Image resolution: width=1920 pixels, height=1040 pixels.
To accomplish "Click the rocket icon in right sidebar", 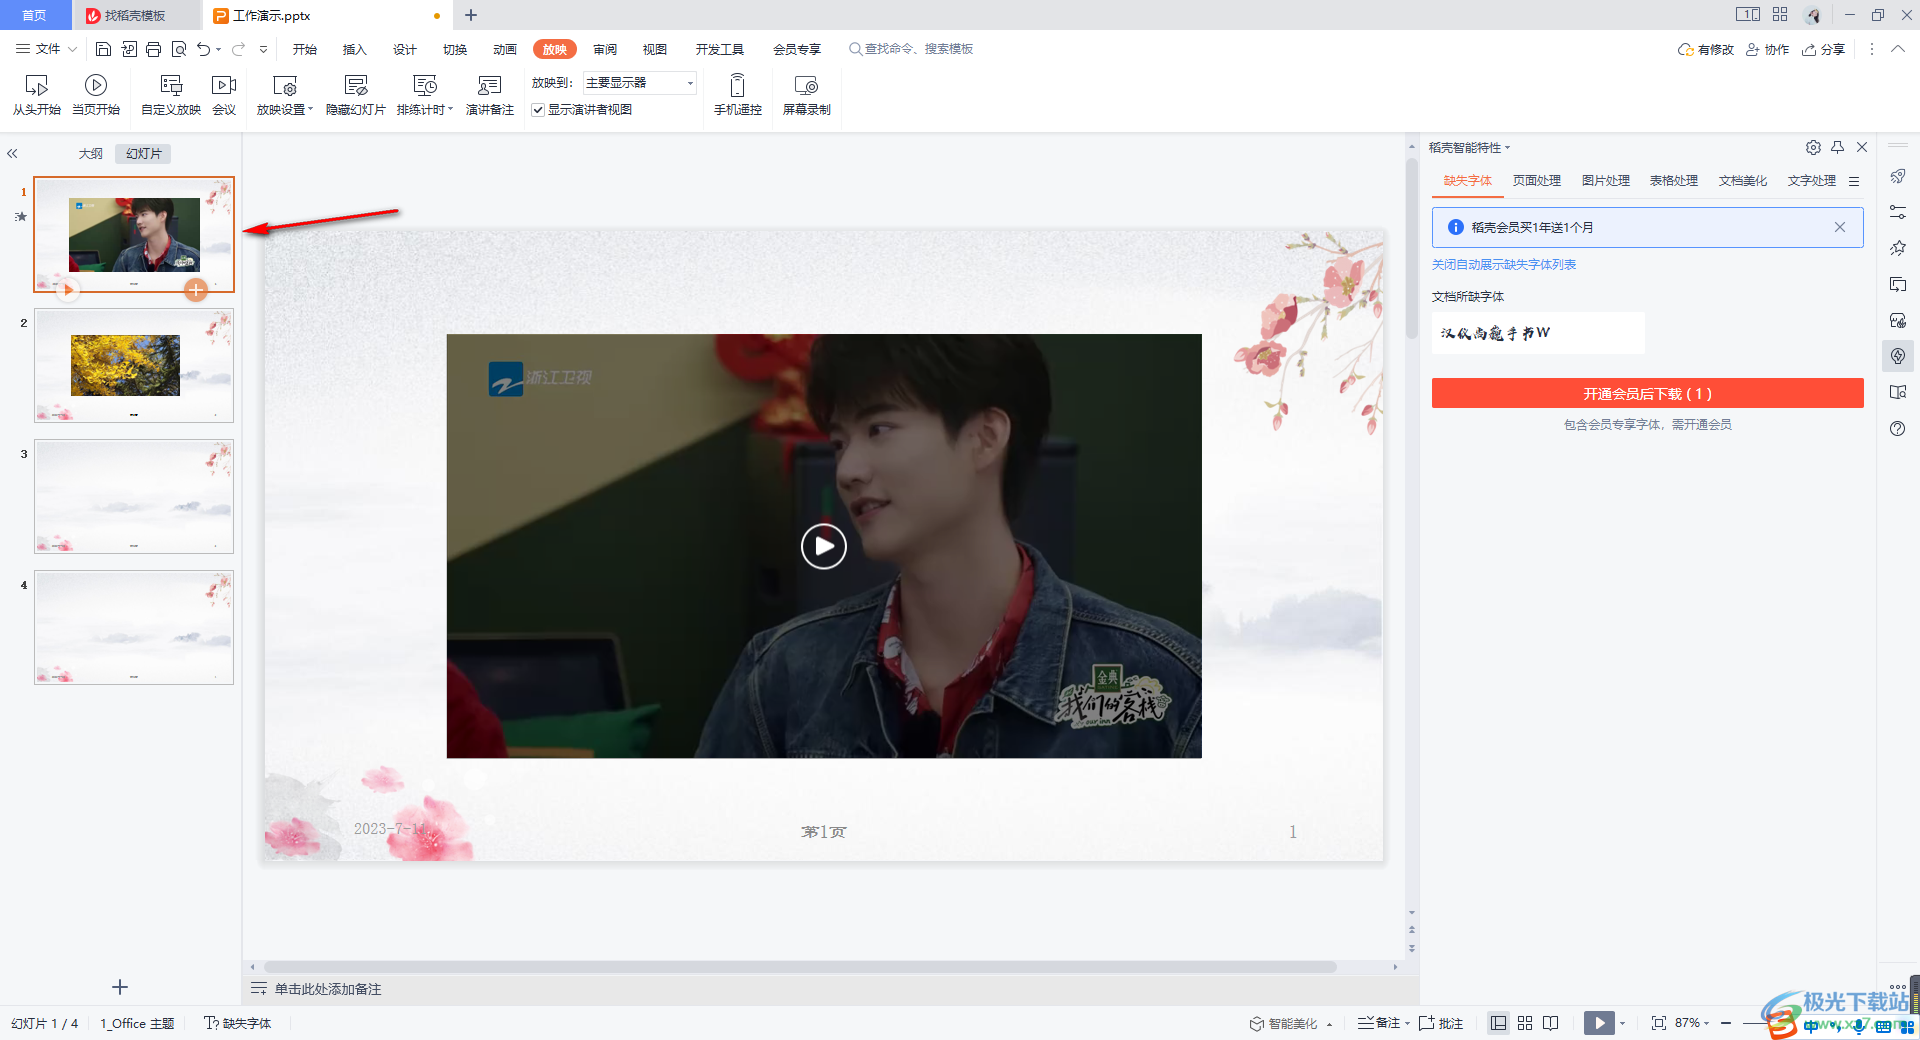I will [1898, 176].
